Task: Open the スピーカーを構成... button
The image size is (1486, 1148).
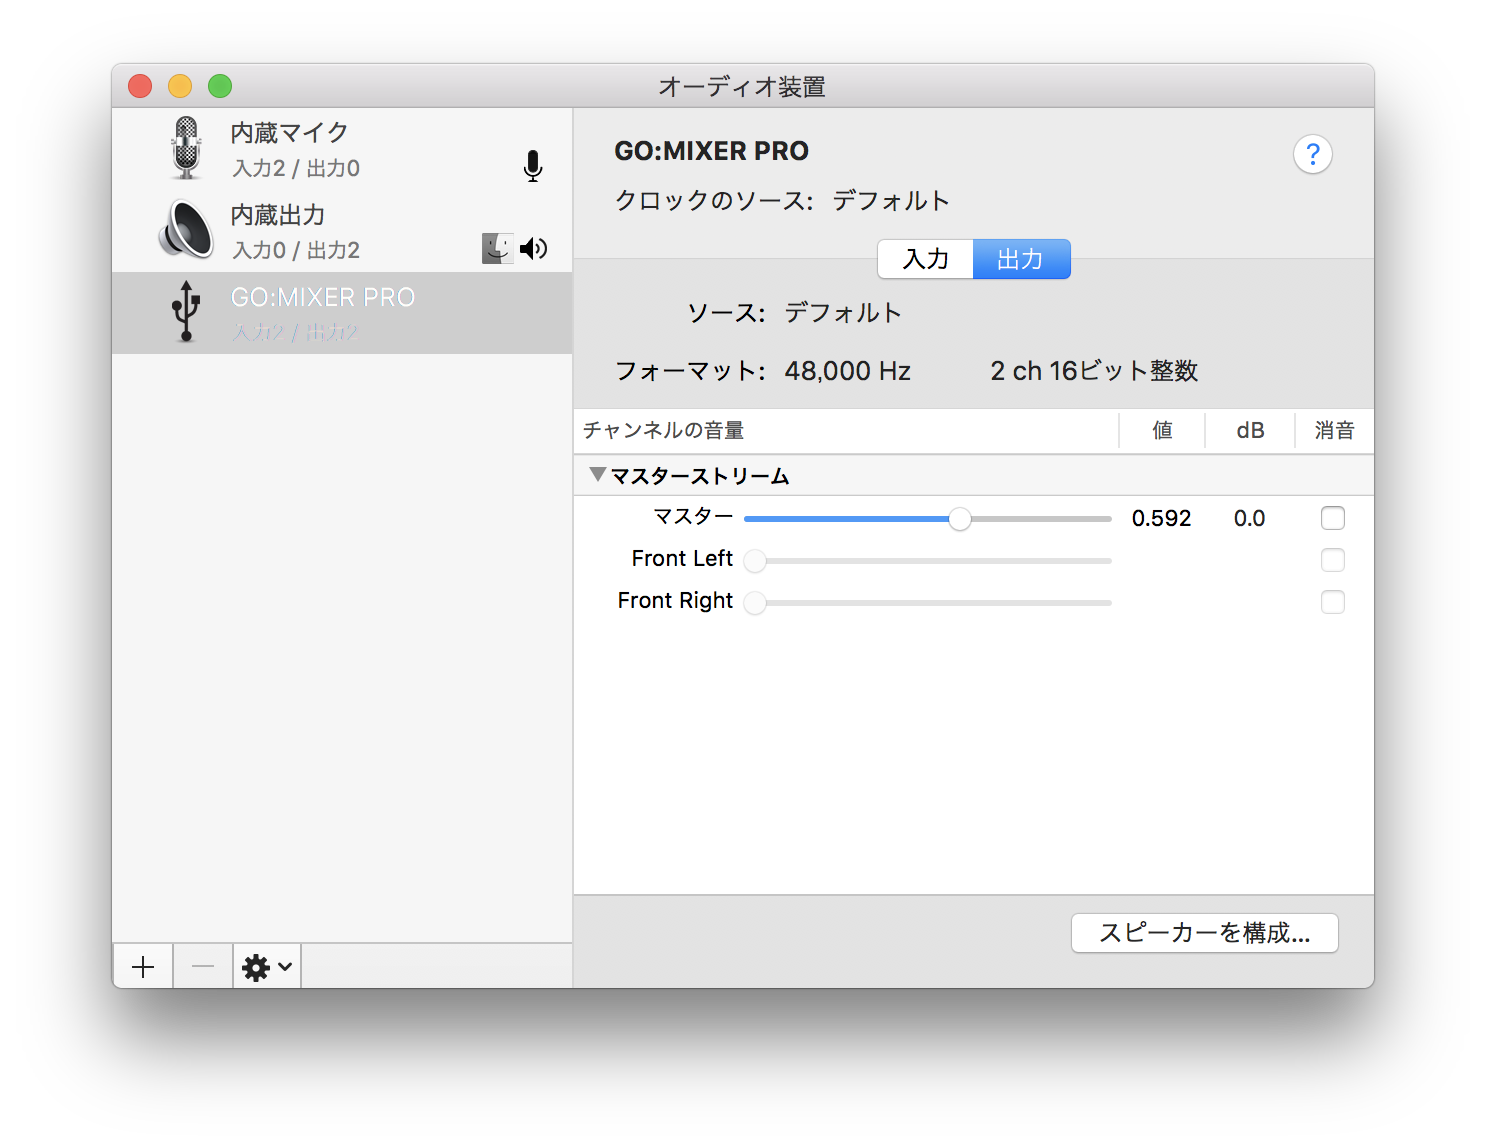Action: pos(1205,933)
